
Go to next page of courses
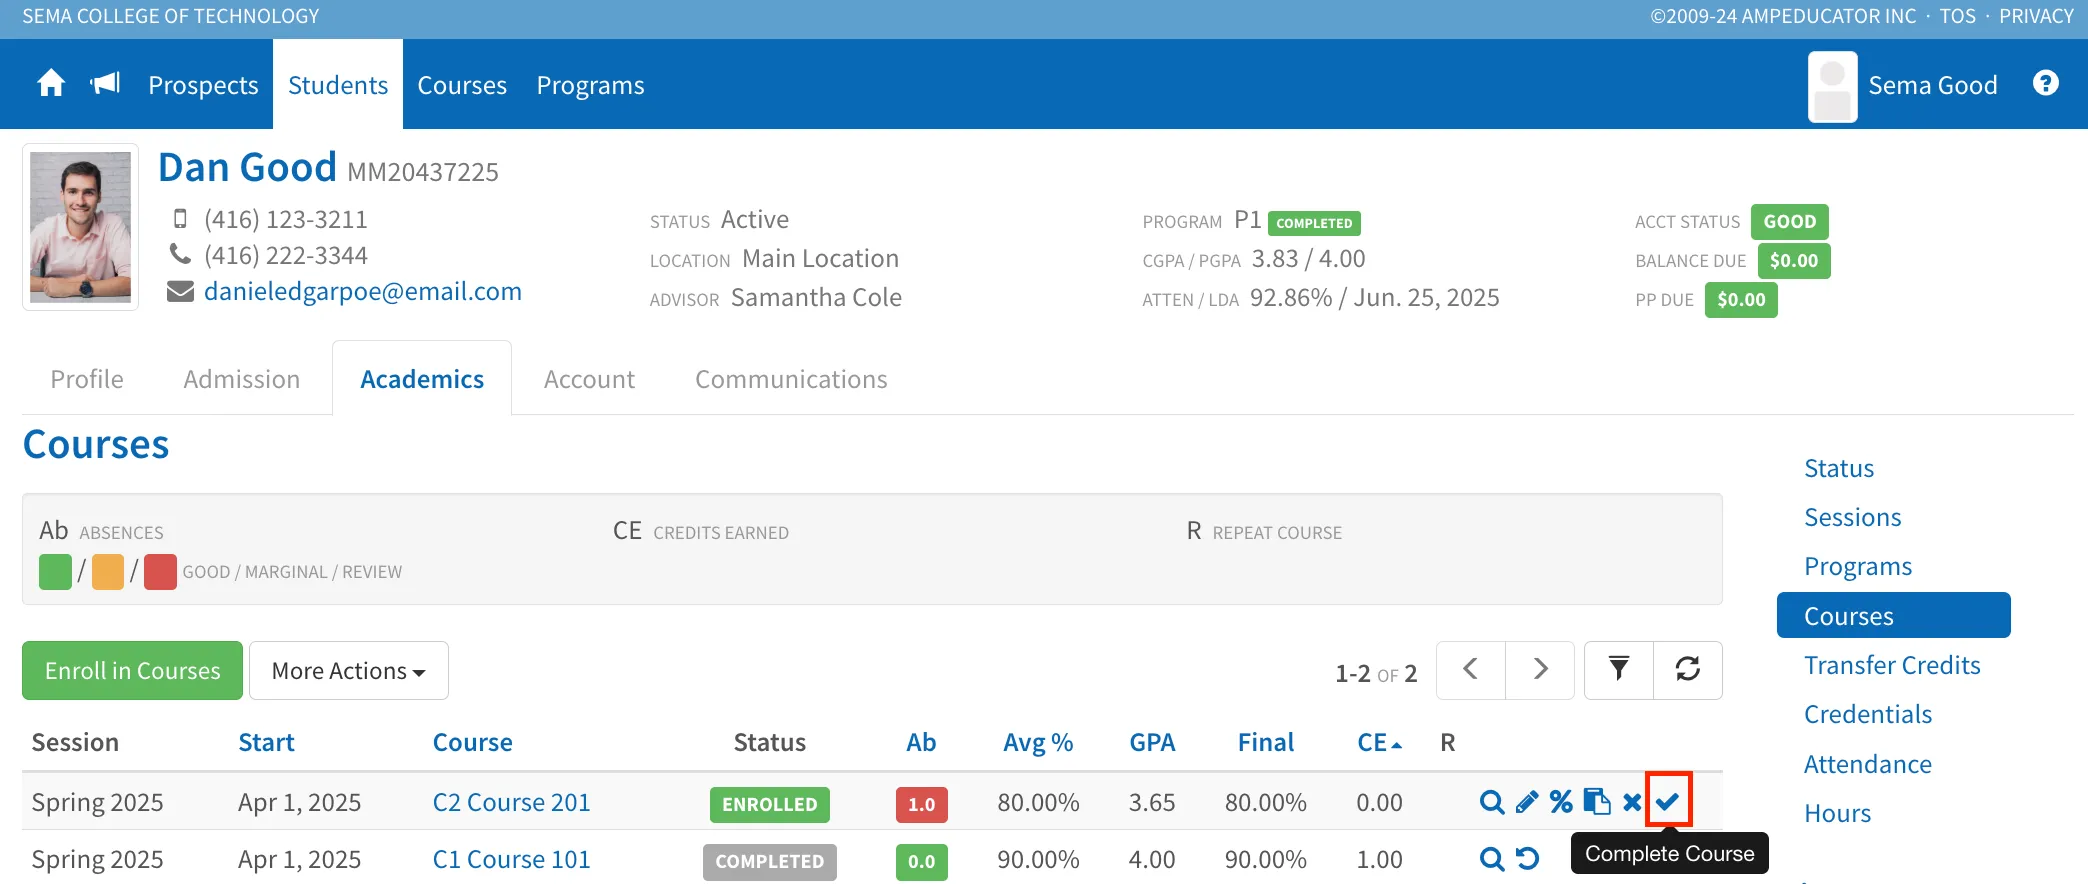(x=1540, y=670)
